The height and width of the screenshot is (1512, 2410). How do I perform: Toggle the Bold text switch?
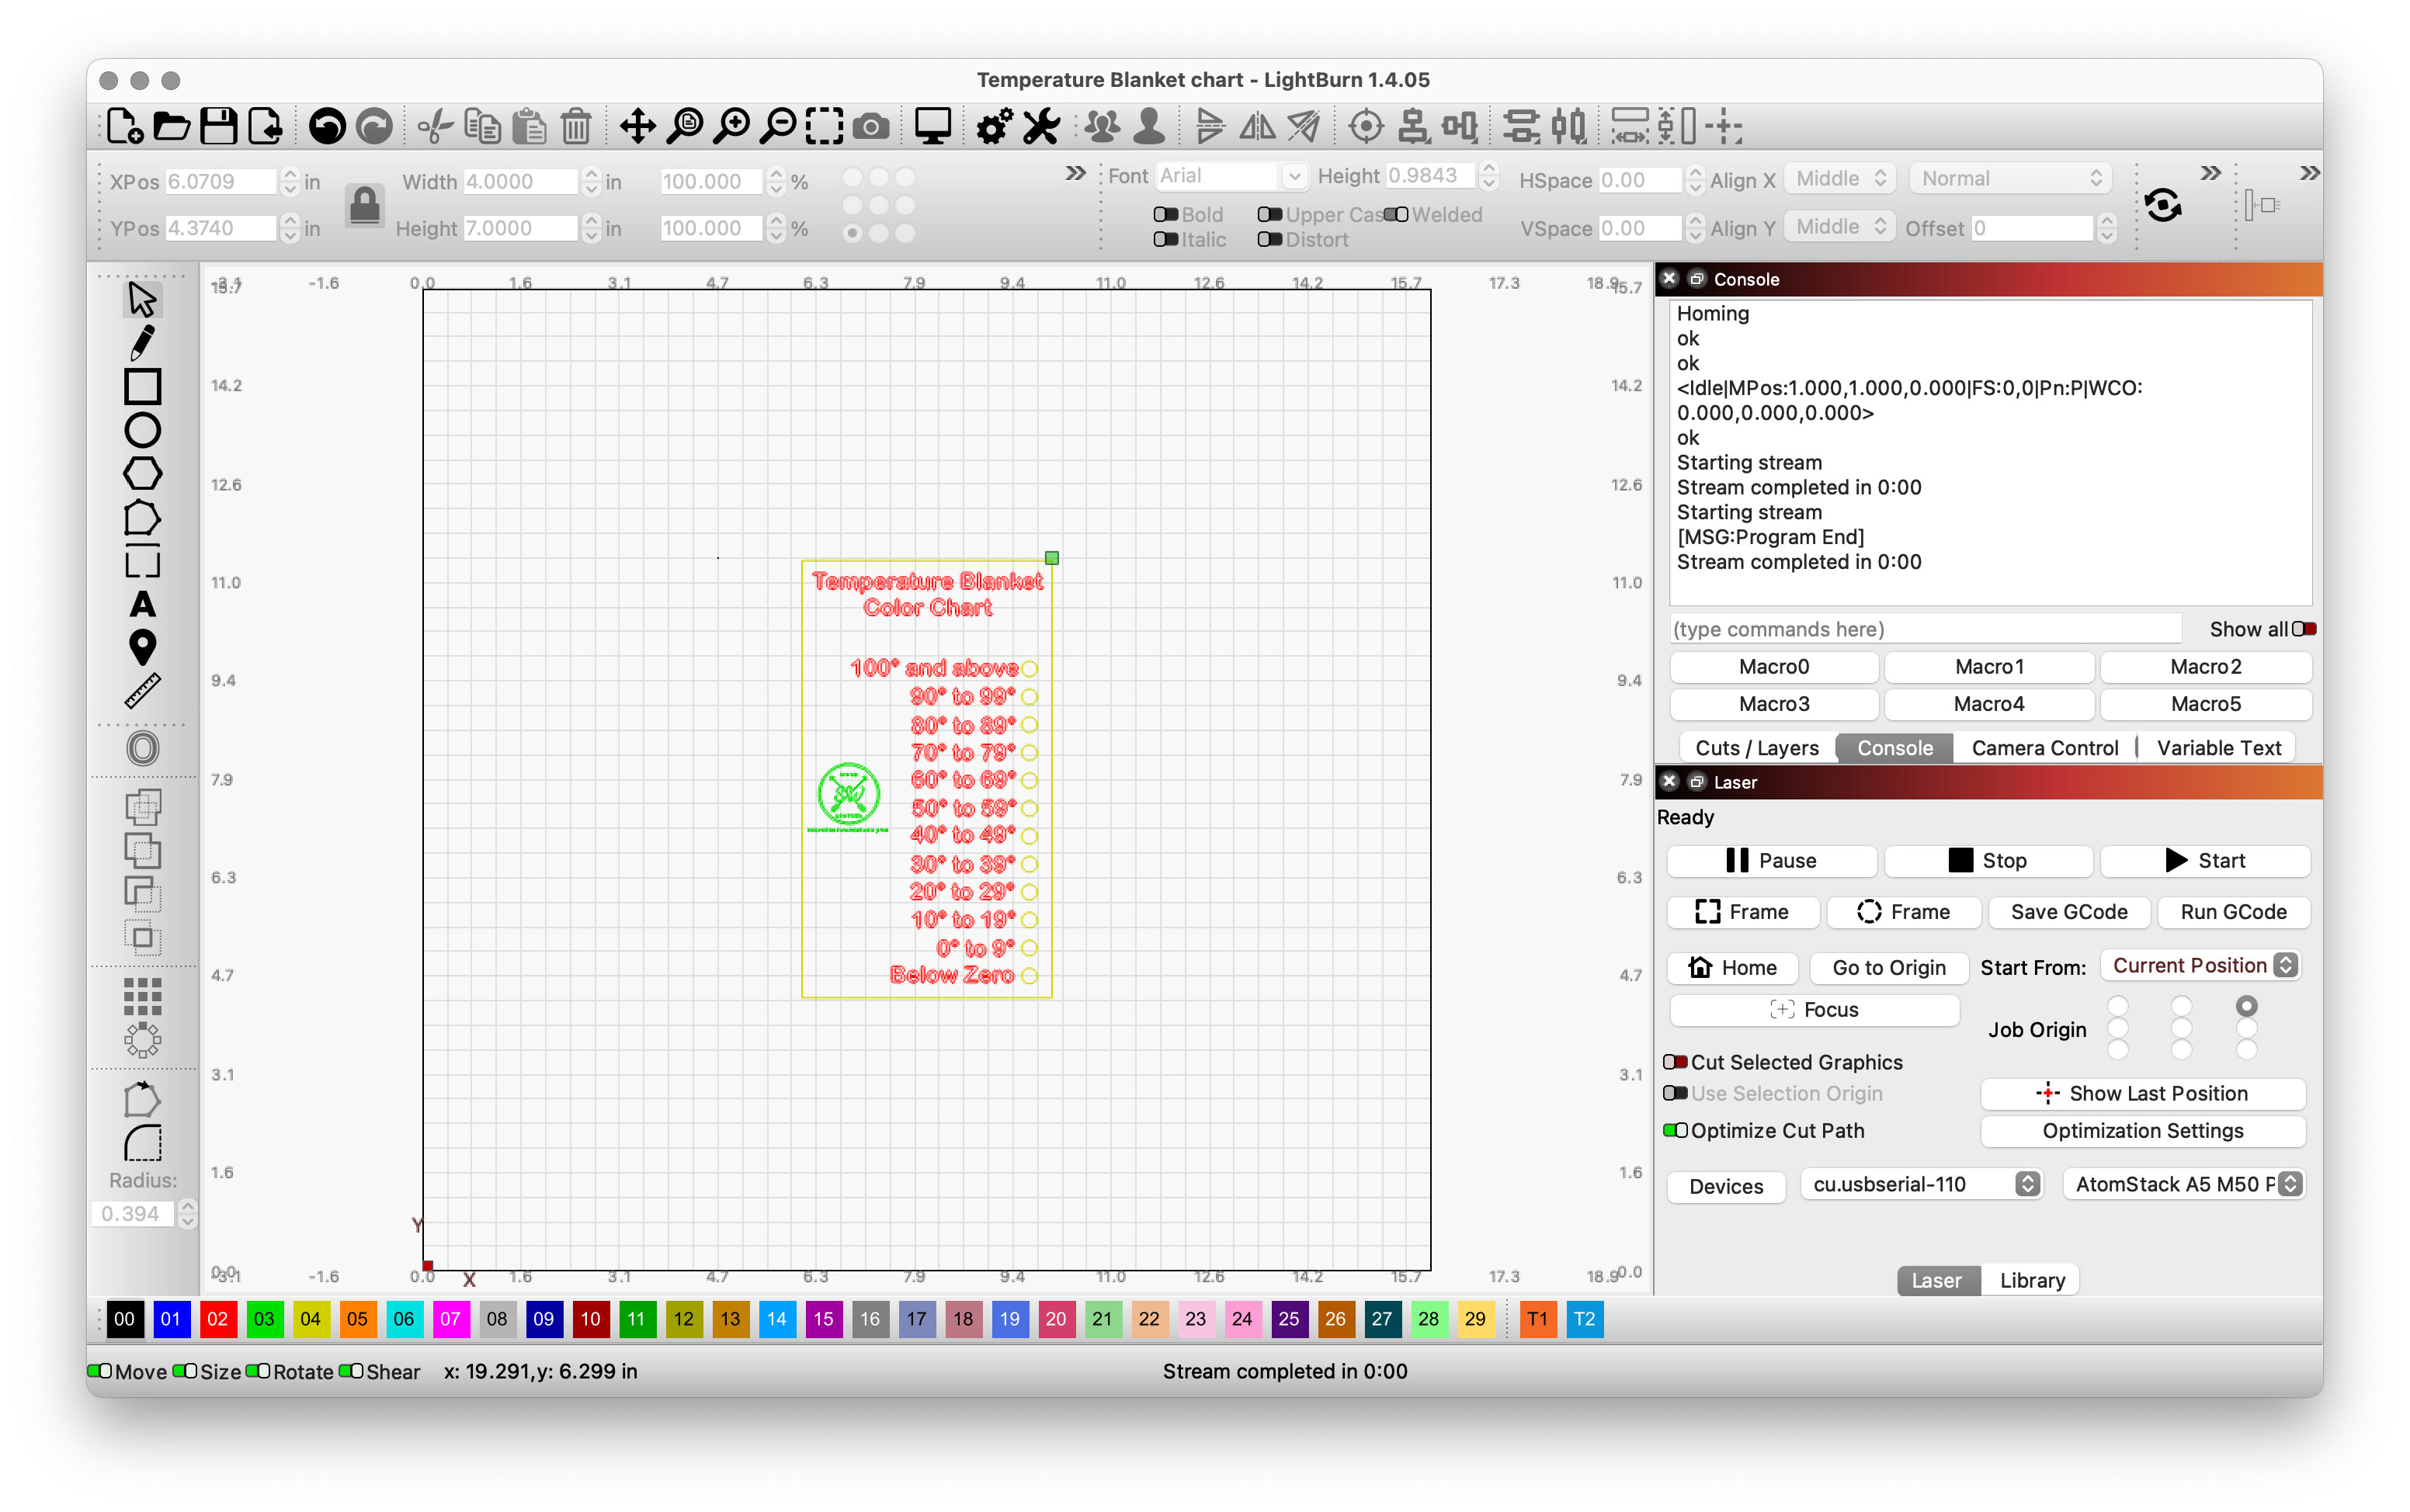click(1166, 214)
